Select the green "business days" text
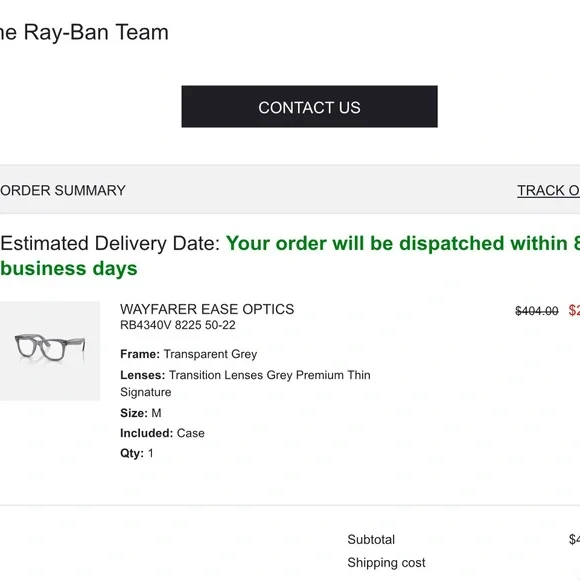The height and width of the screenshot is (580, 580). [69, 268]
